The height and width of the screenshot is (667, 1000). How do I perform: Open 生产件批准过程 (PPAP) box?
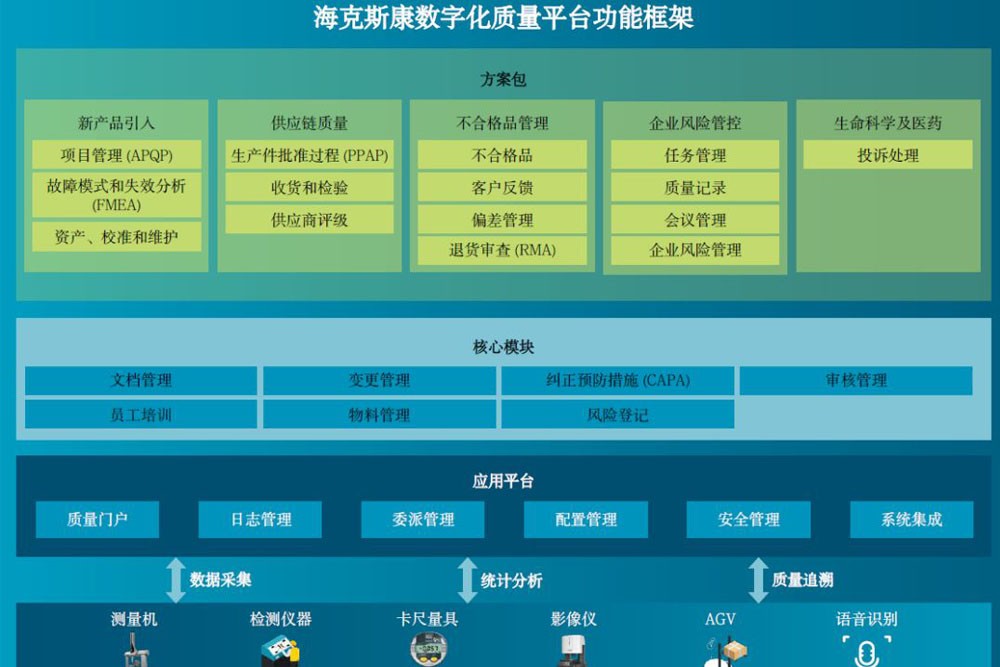click(309, 155)
